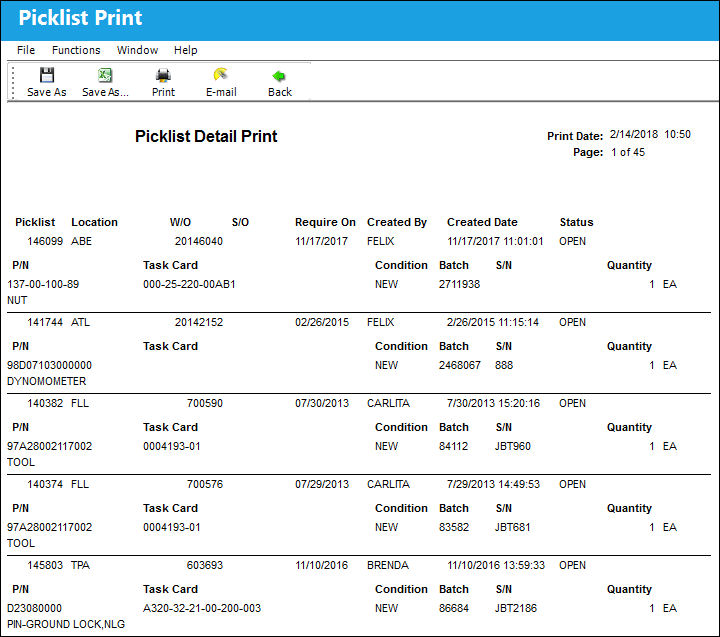
Task: Click the Require On column header
Action: 325,222
